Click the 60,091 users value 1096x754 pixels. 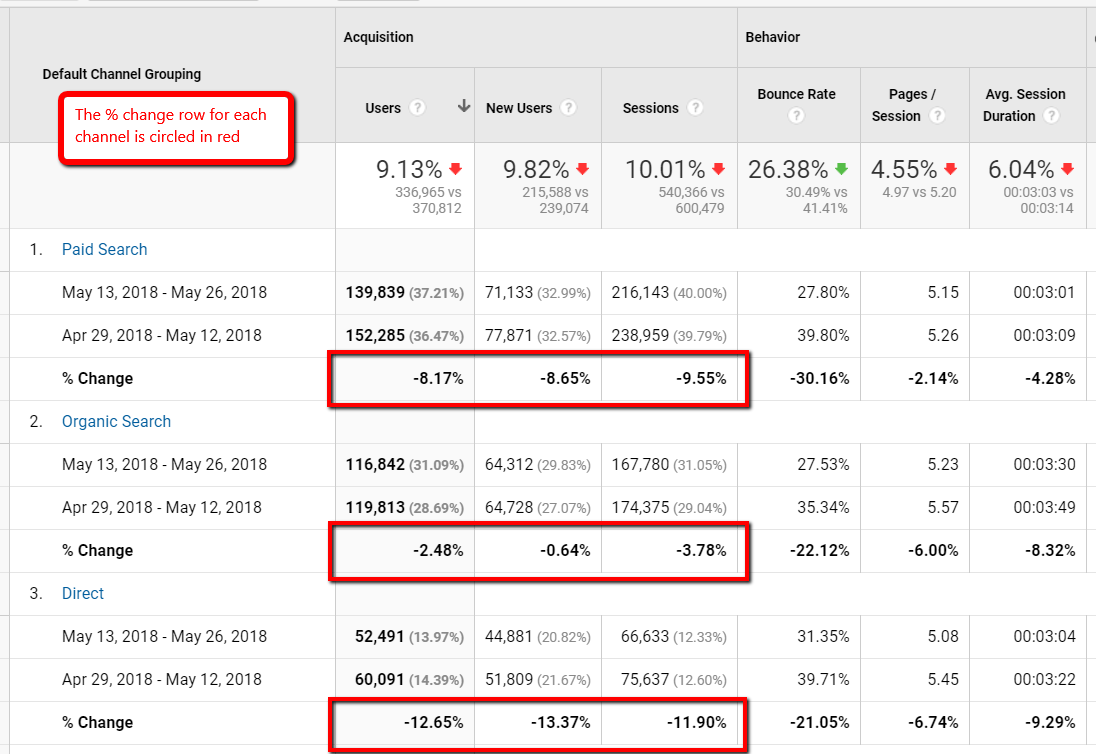[380, 679]
